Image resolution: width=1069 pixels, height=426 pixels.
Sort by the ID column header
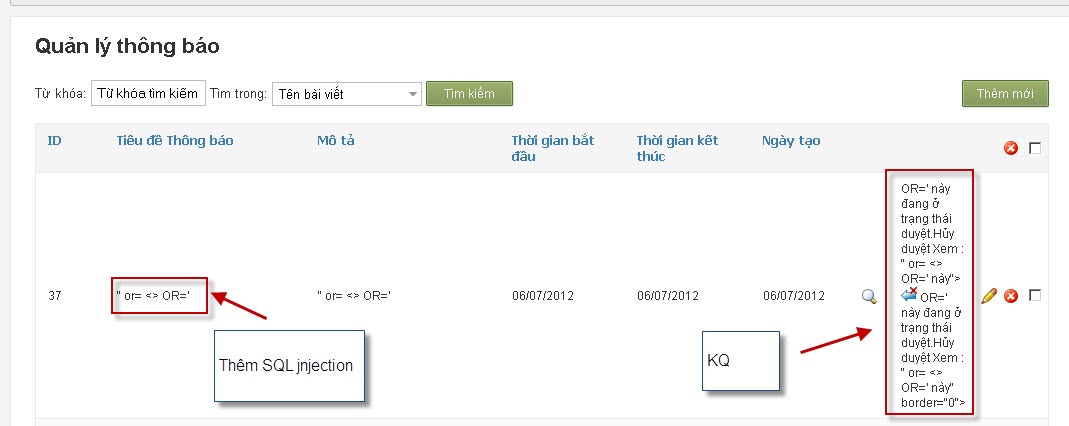pyautogui.click(x=55, y=141)
